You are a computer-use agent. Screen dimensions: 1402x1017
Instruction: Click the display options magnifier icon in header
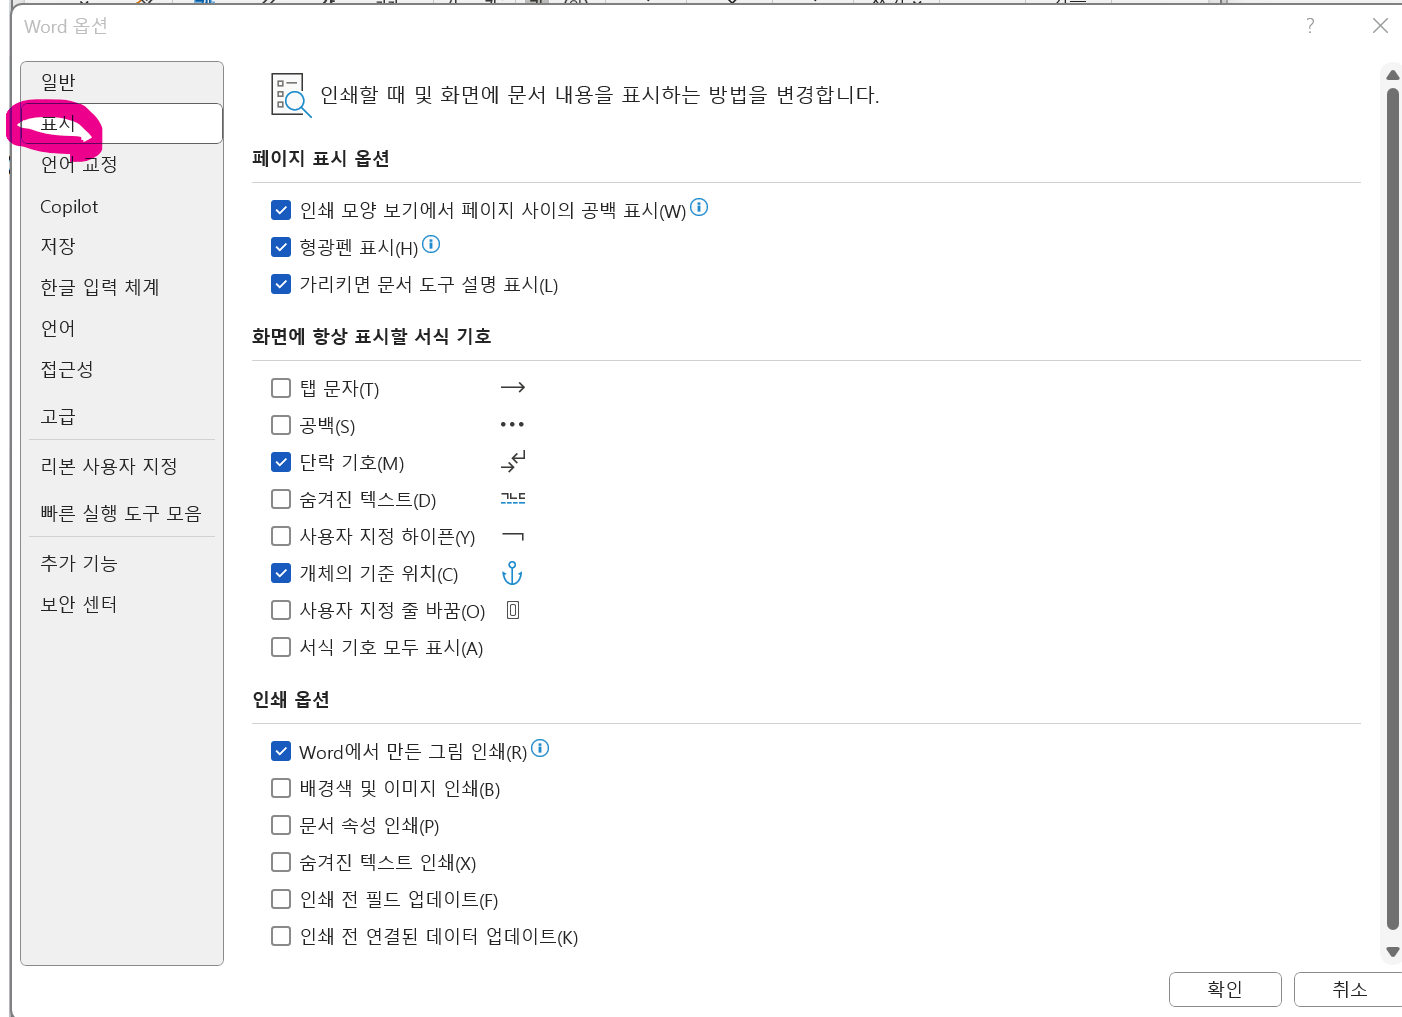point(291,95)
